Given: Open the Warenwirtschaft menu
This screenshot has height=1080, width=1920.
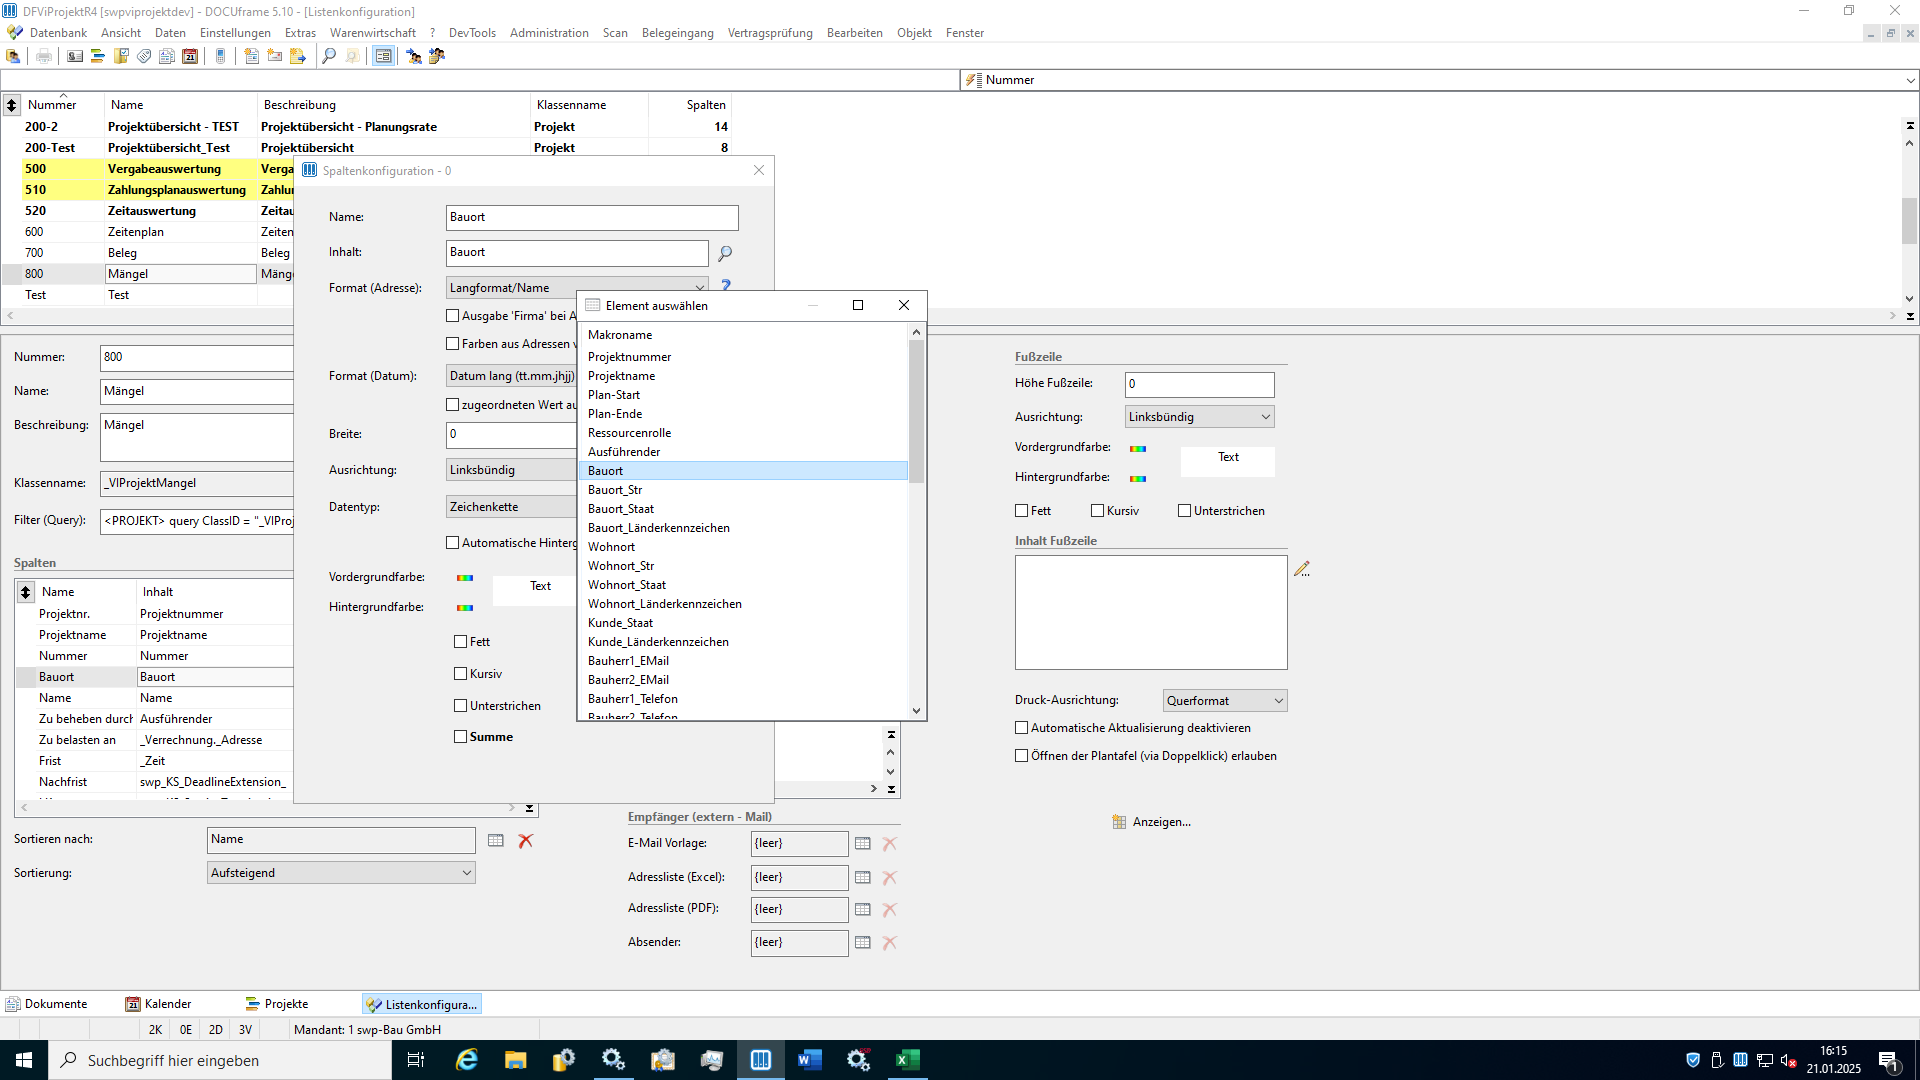Looking at the screenshot, I should 373,33.
